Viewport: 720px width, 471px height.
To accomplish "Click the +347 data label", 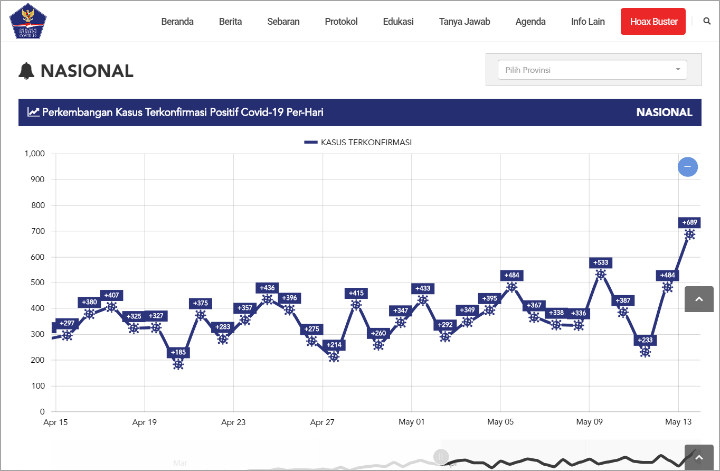I will click(400, 310).
